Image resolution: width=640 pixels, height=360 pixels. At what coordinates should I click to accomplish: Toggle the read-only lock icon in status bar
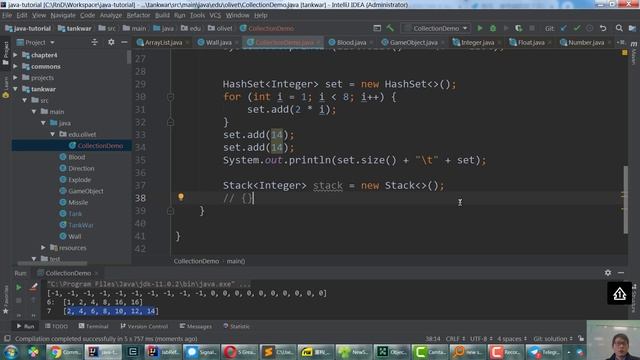[x=581, y=338]
